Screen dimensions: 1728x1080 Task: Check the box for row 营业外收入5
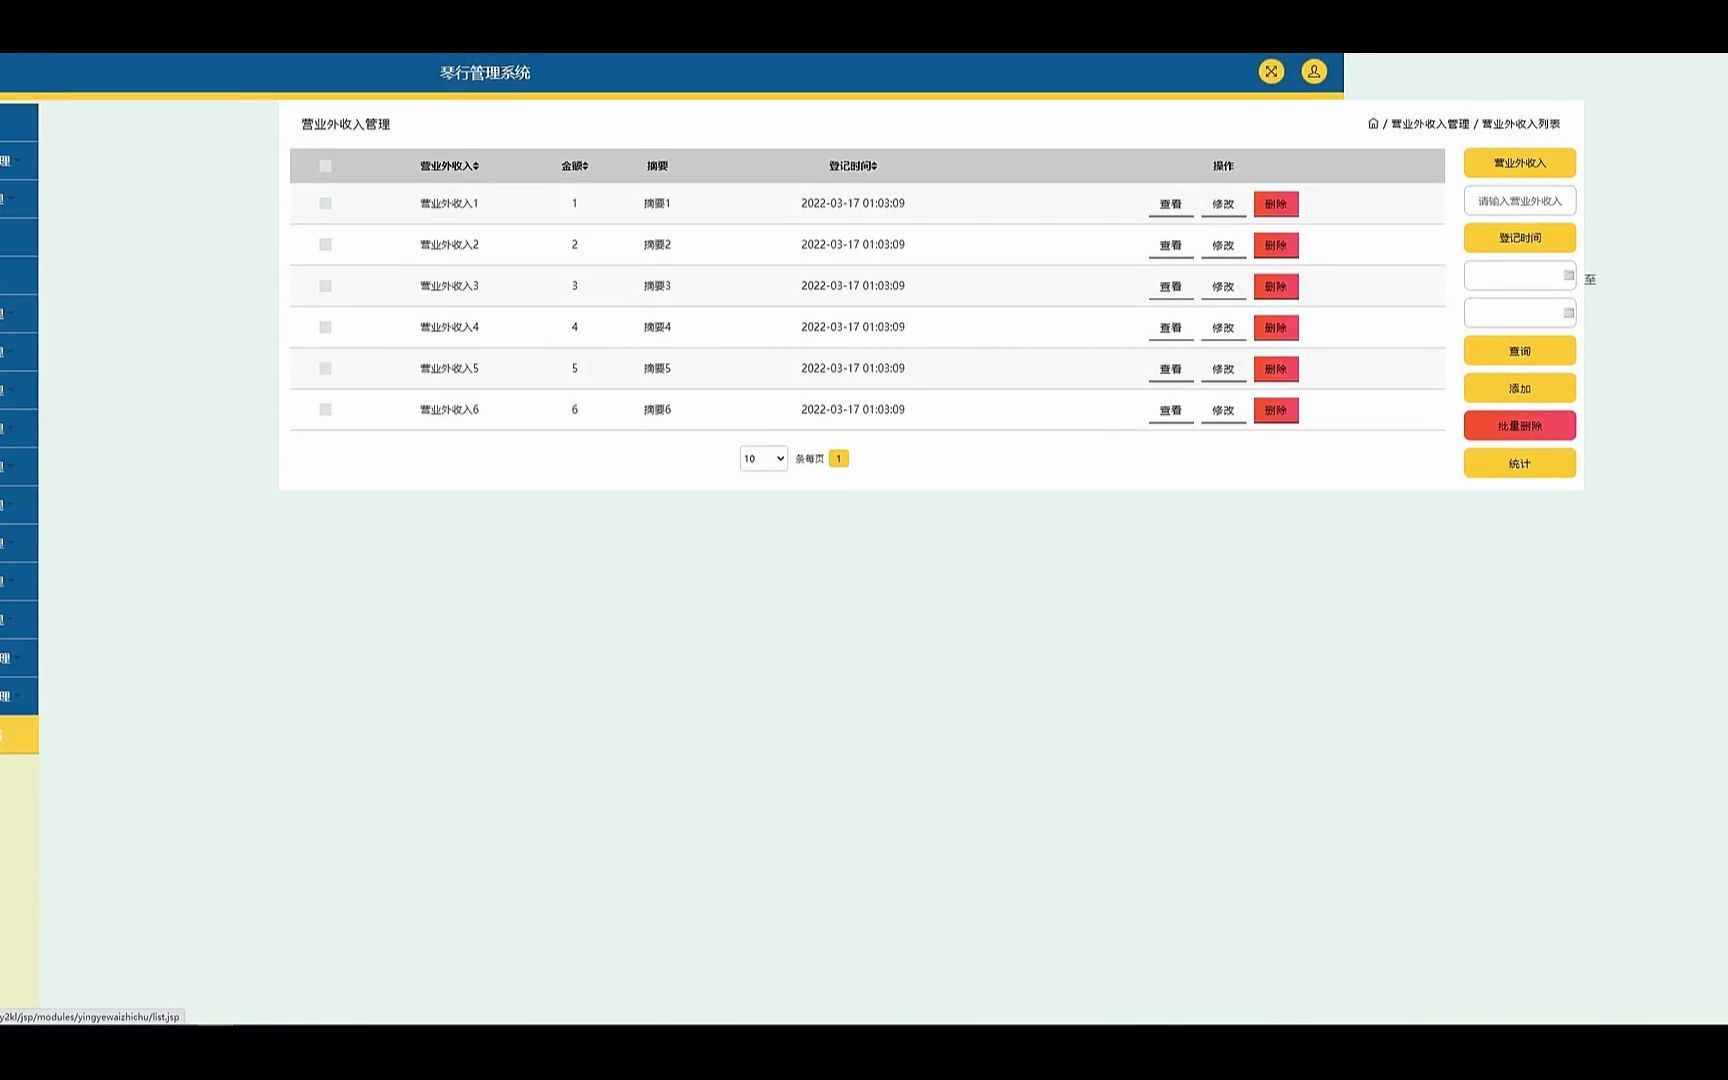(x=325, y=368)
